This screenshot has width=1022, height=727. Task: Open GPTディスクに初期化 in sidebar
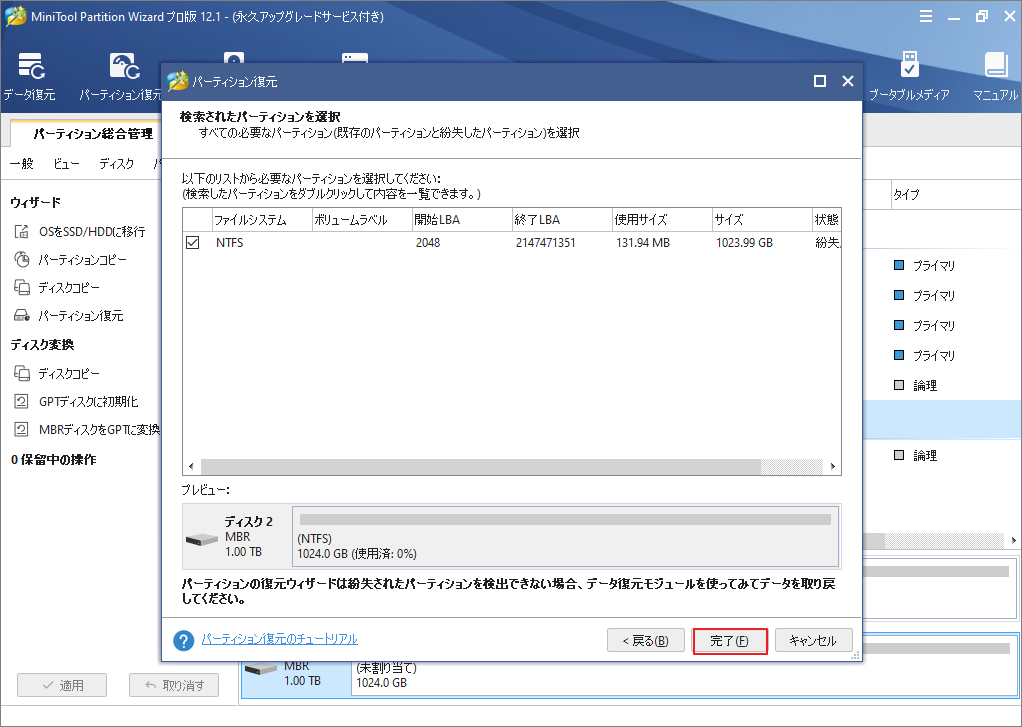coord(87,401)
